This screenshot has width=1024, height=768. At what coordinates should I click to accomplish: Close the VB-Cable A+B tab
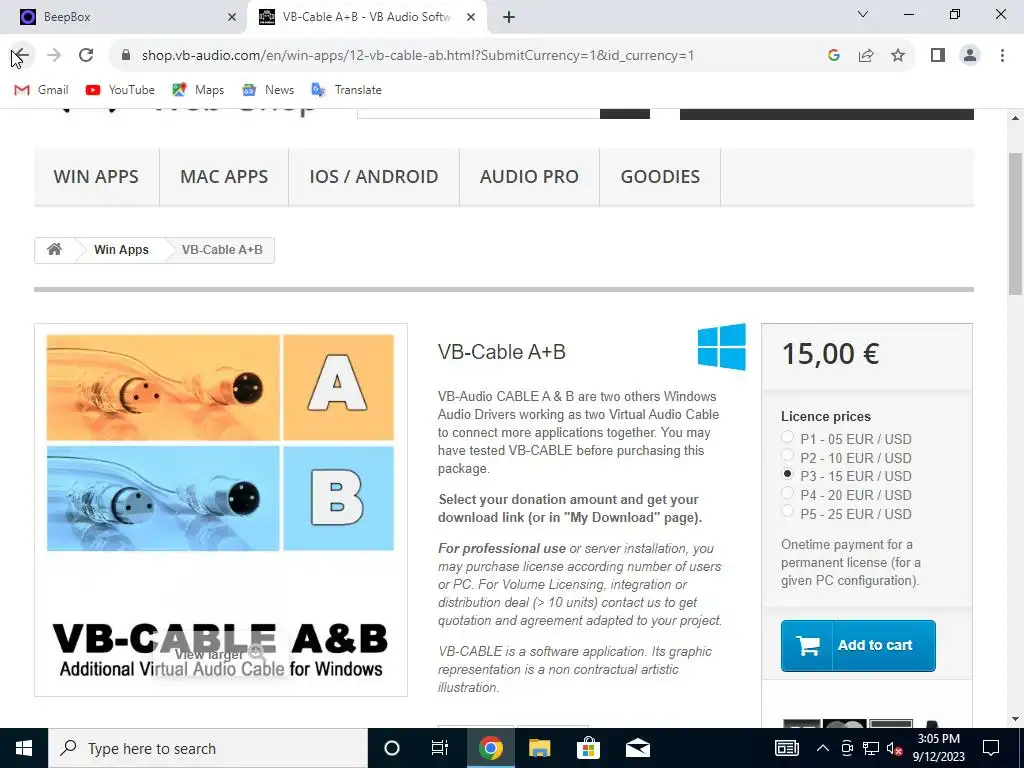(x=471, y=17)
